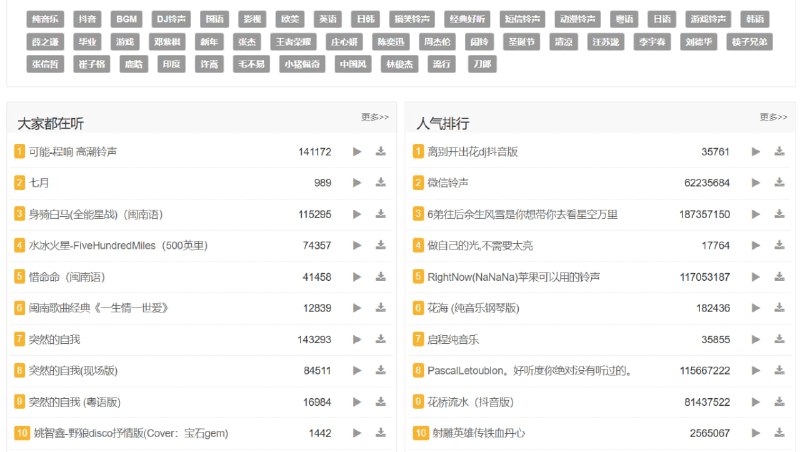
Task: Download 闽南歌曲经典《一生情一世爱》
Action: pos(380,308)
